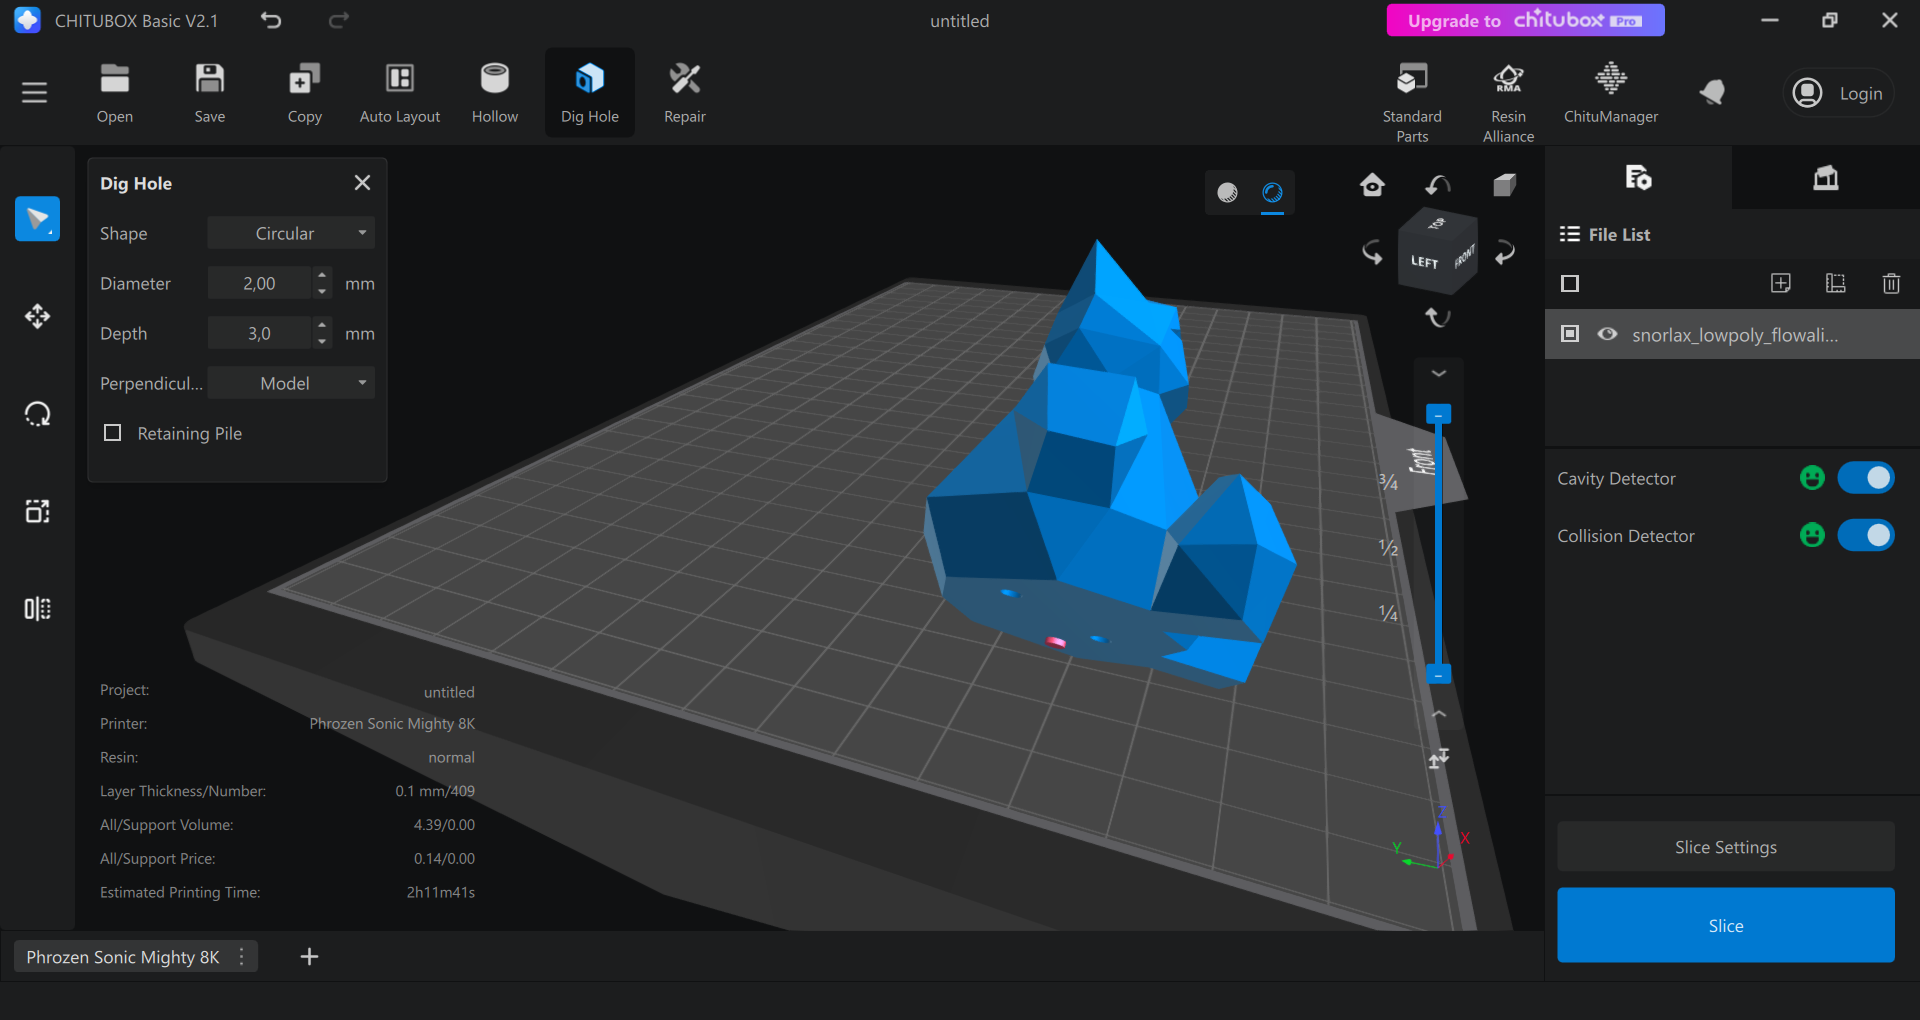Rotate view with the arrow left of the cube
The height and width of the screenshot is (1020, 1920).
pyautogui.click(x=1372, y=252)
